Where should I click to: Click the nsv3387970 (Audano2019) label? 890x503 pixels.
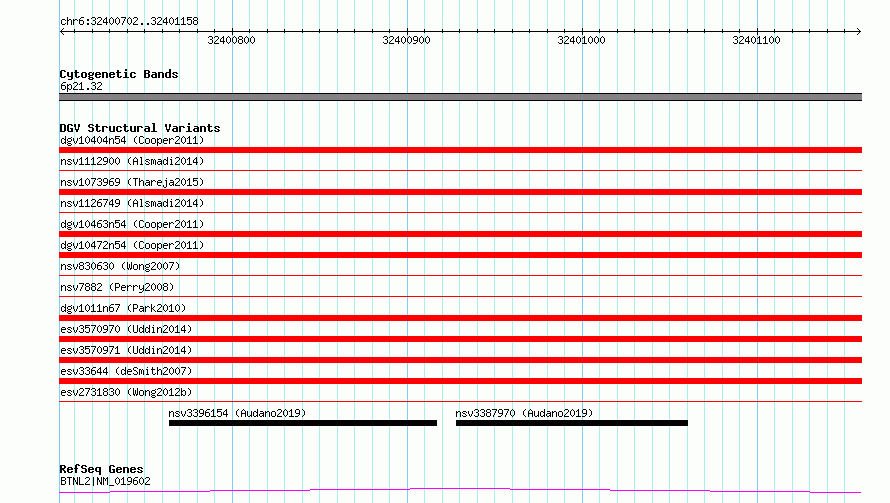(524, 413)
